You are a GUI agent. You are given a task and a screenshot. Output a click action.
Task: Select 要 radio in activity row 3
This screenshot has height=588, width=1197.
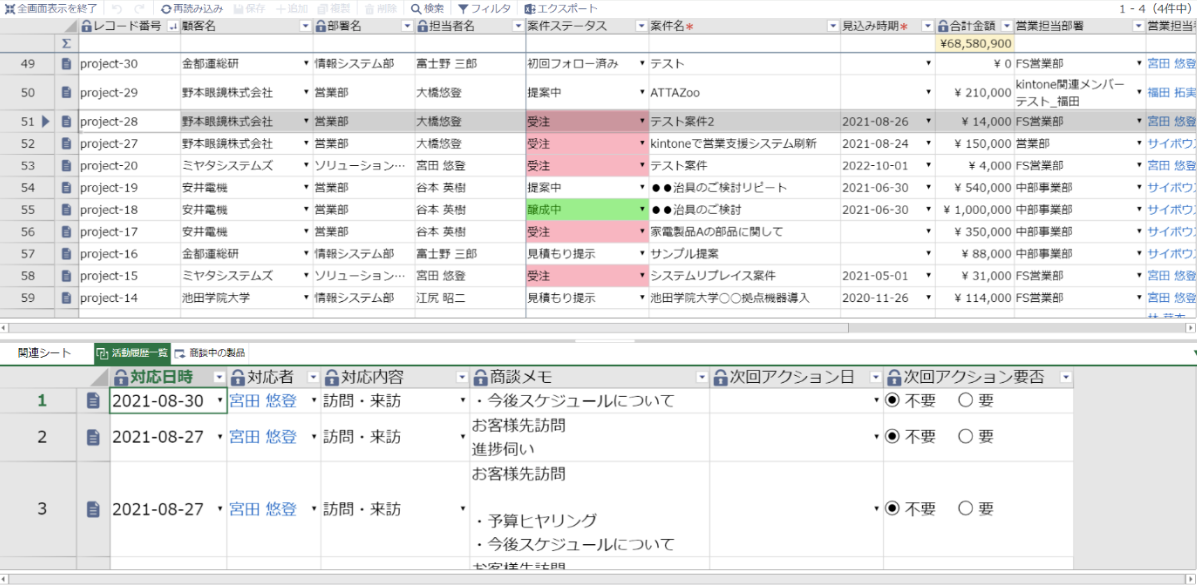pyautogui.click(x=966, y=509)
